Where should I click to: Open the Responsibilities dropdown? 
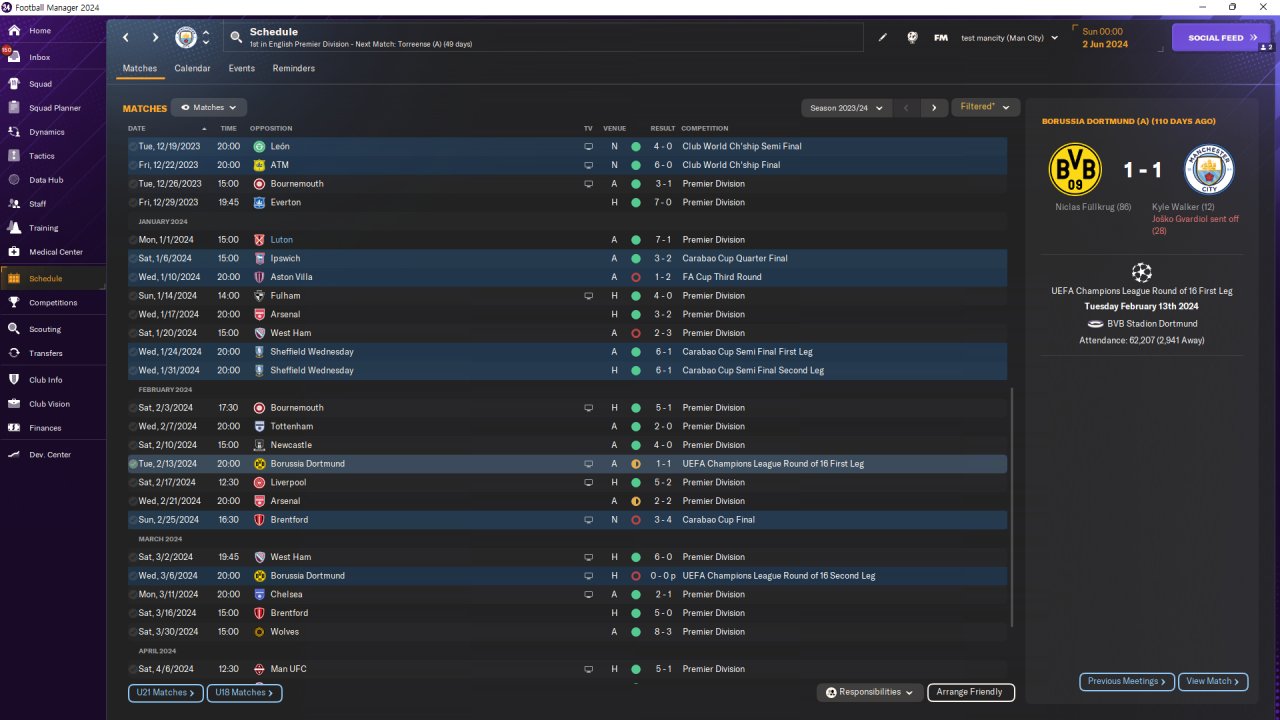pos(869,692)
